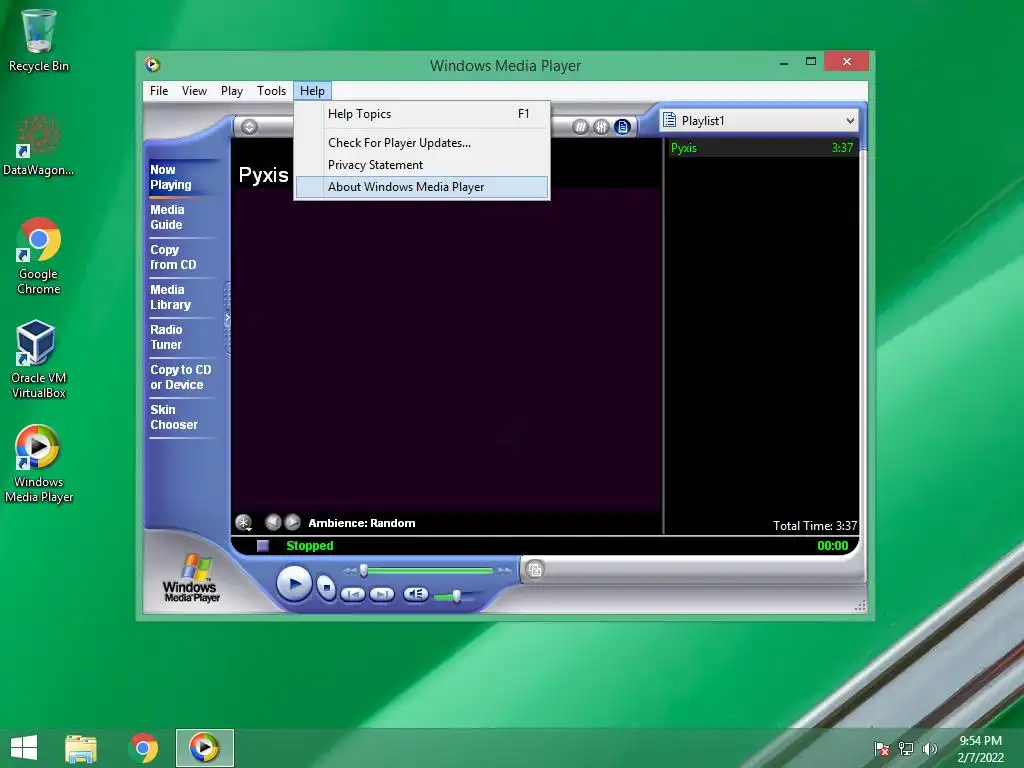Click Windows Media Player taskbar button
The height and width of the screenshot is (768, 1024).
[x=204, y=748]
